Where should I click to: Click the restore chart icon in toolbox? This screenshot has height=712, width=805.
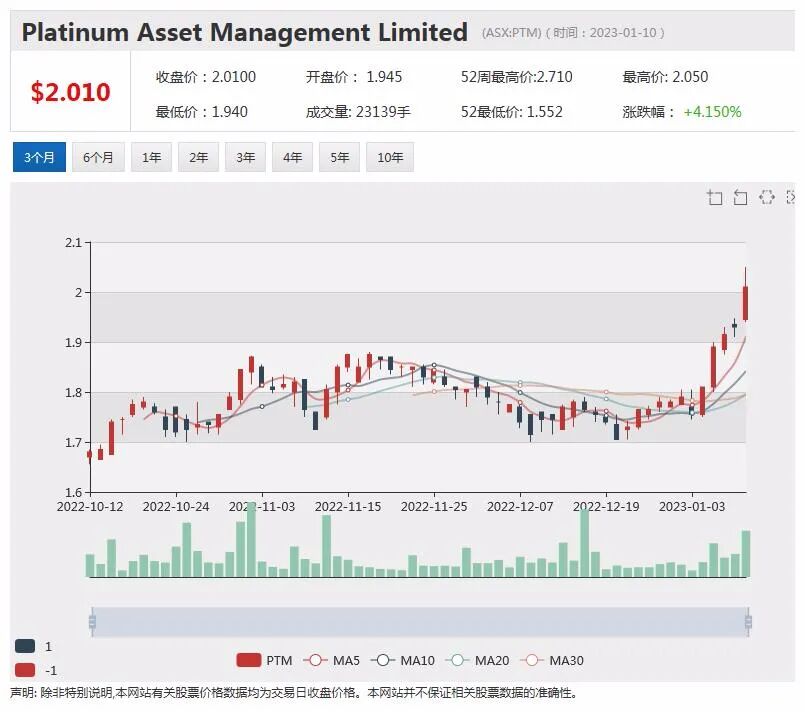(766, 197)
